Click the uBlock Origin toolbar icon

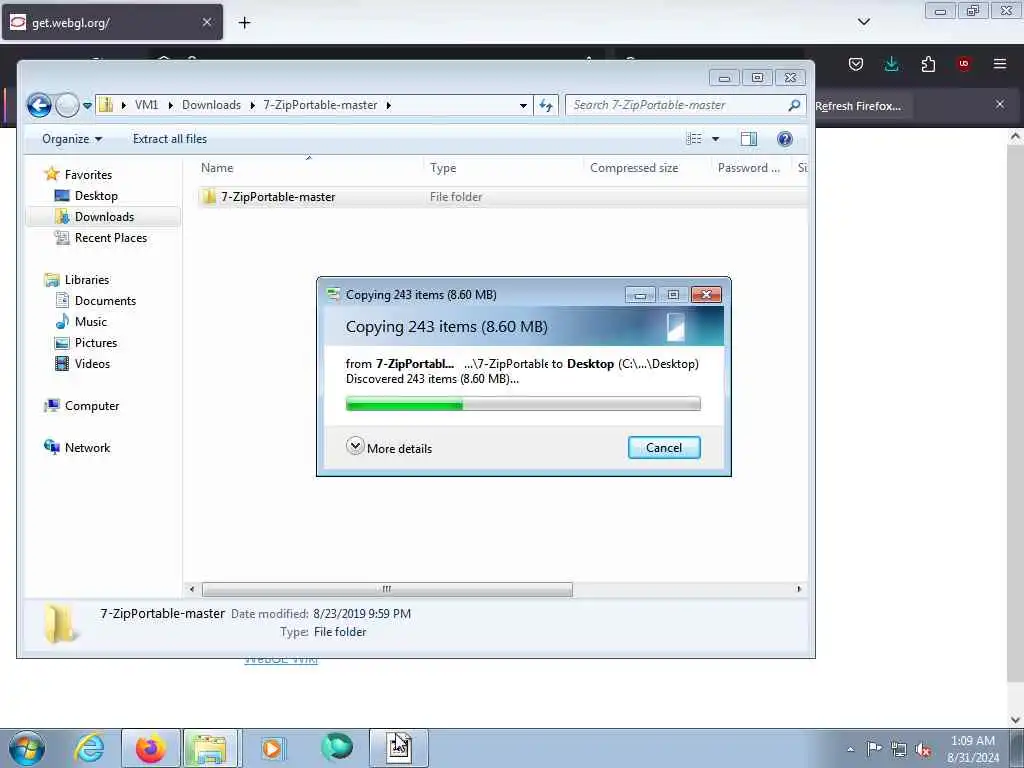click(964, 64)
